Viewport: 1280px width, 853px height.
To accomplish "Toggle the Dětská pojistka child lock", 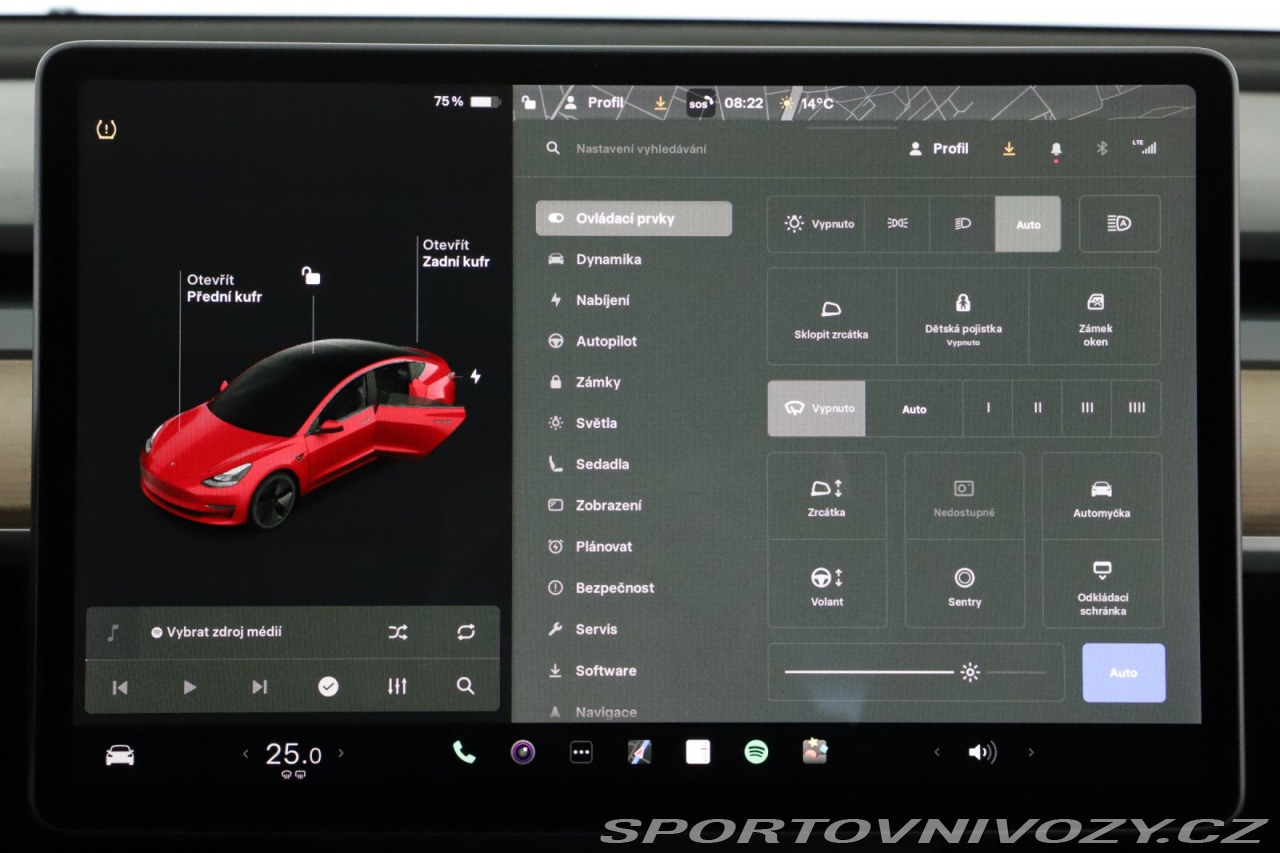I will (962, 316).
